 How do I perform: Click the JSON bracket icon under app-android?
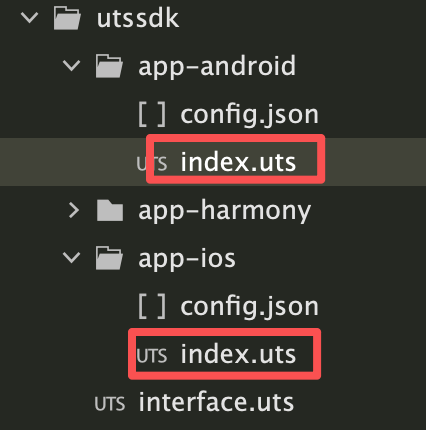point(152,114)
